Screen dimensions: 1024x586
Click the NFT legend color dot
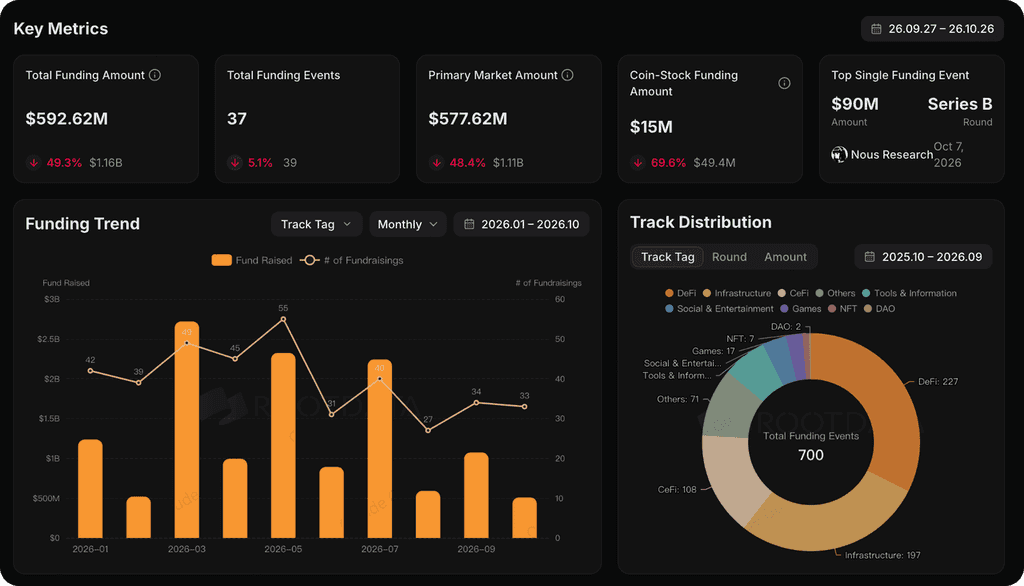(832, 308)
